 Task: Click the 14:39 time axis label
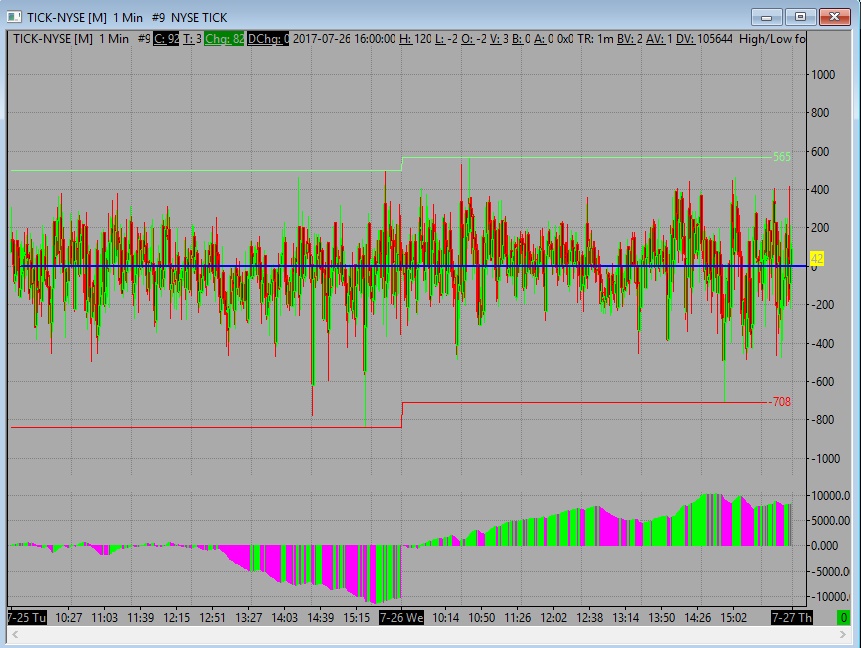click(x=321, y=618)
